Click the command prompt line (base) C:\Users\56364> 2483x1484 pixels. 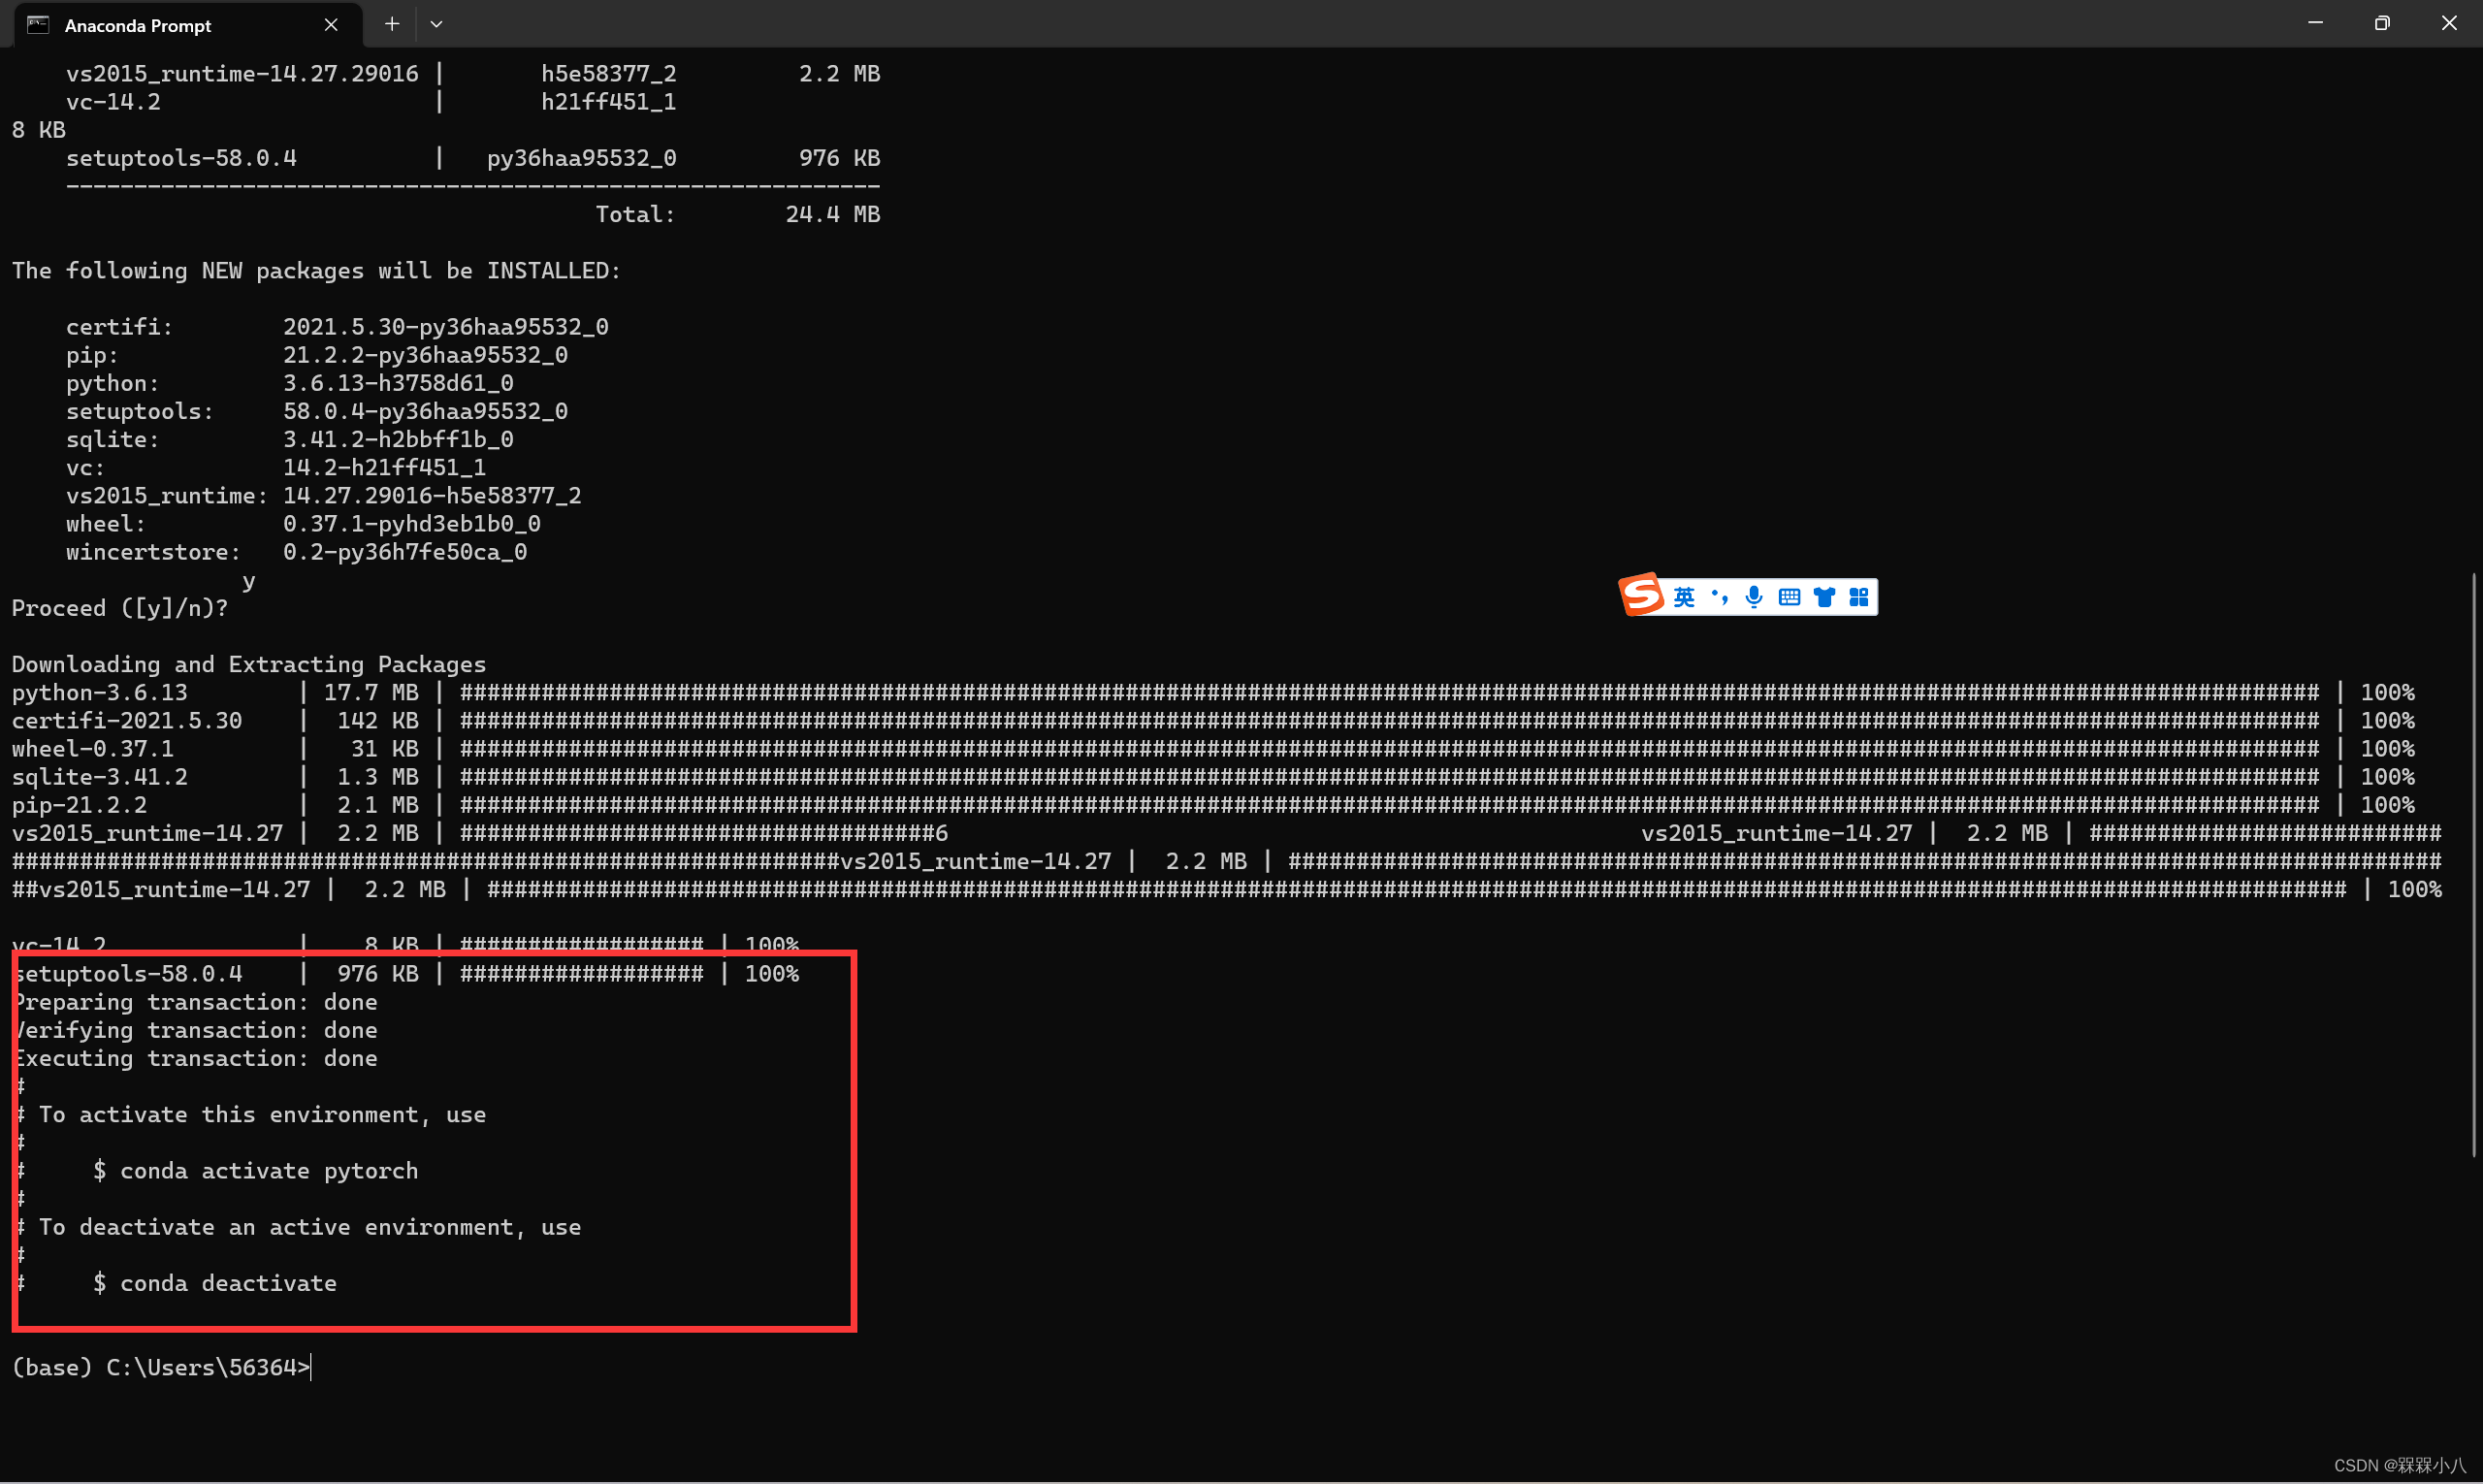(x=161, y=1367)
